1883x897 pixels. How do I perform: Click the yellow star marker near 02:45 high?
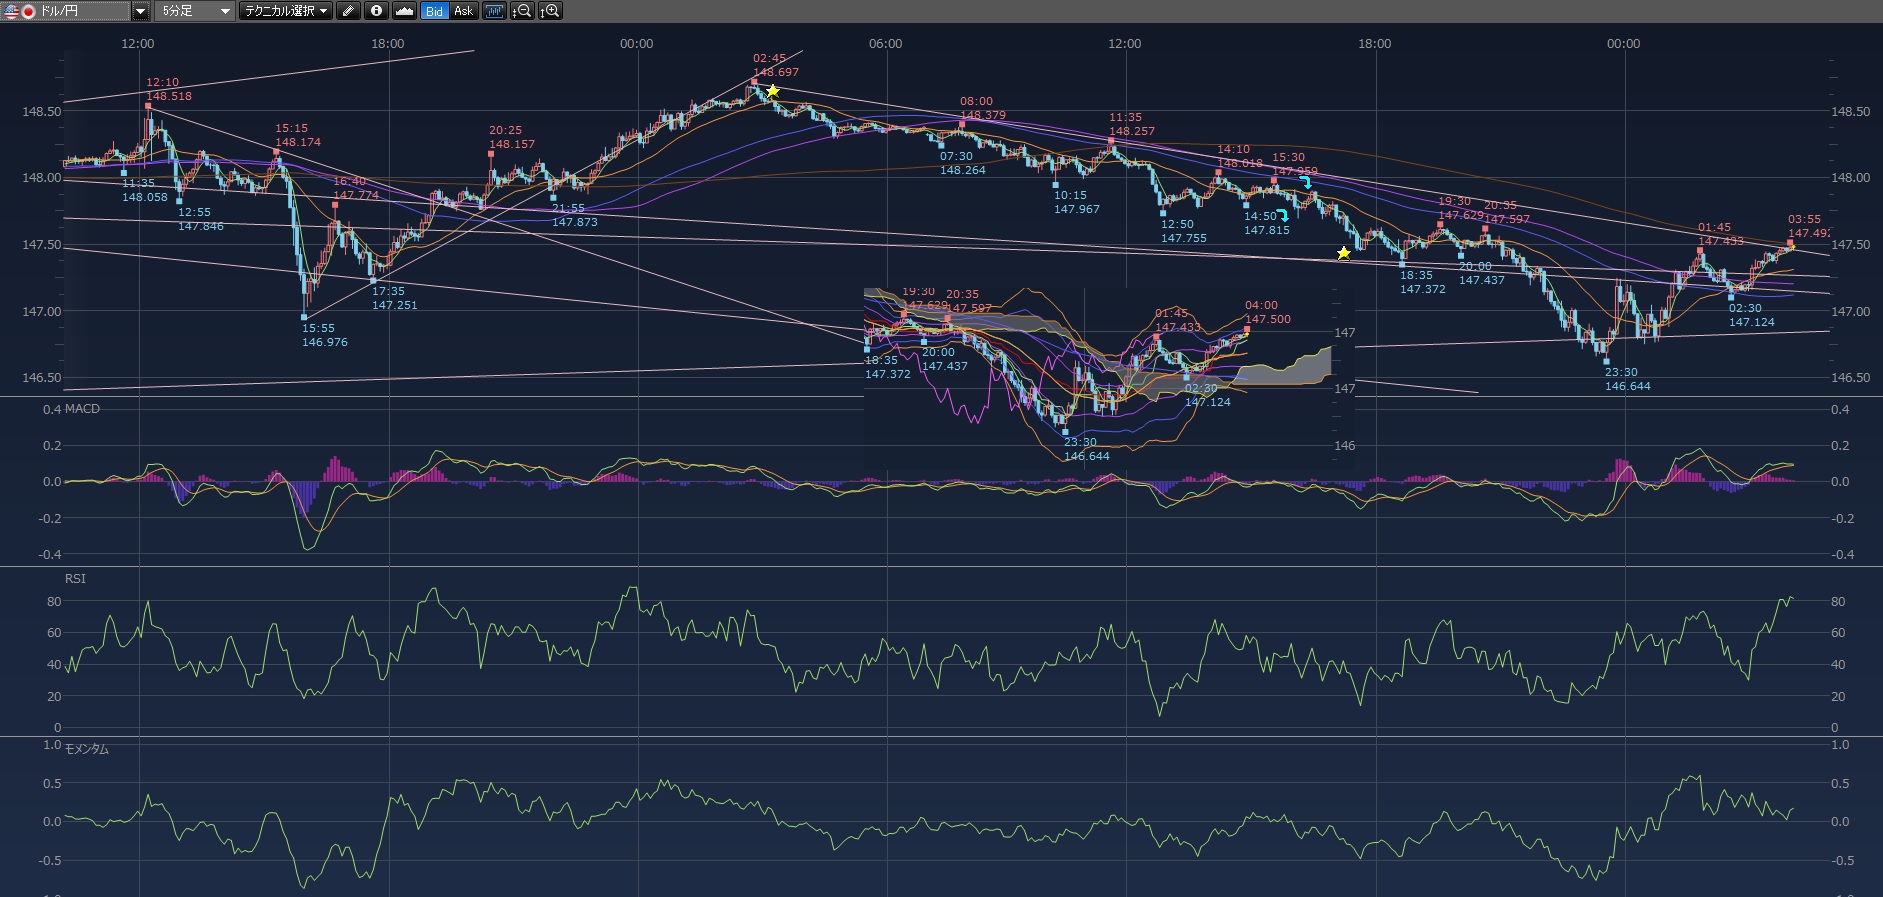(772, 91)
